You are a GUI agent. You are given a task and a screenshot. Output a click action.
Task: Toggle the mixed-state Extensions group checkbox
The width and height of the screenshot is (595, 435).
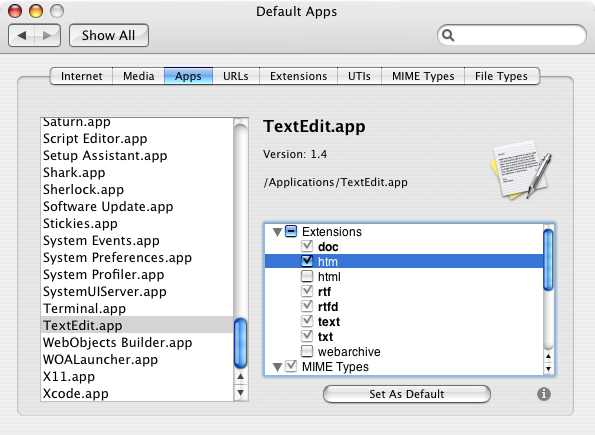[x=291, y=231]
